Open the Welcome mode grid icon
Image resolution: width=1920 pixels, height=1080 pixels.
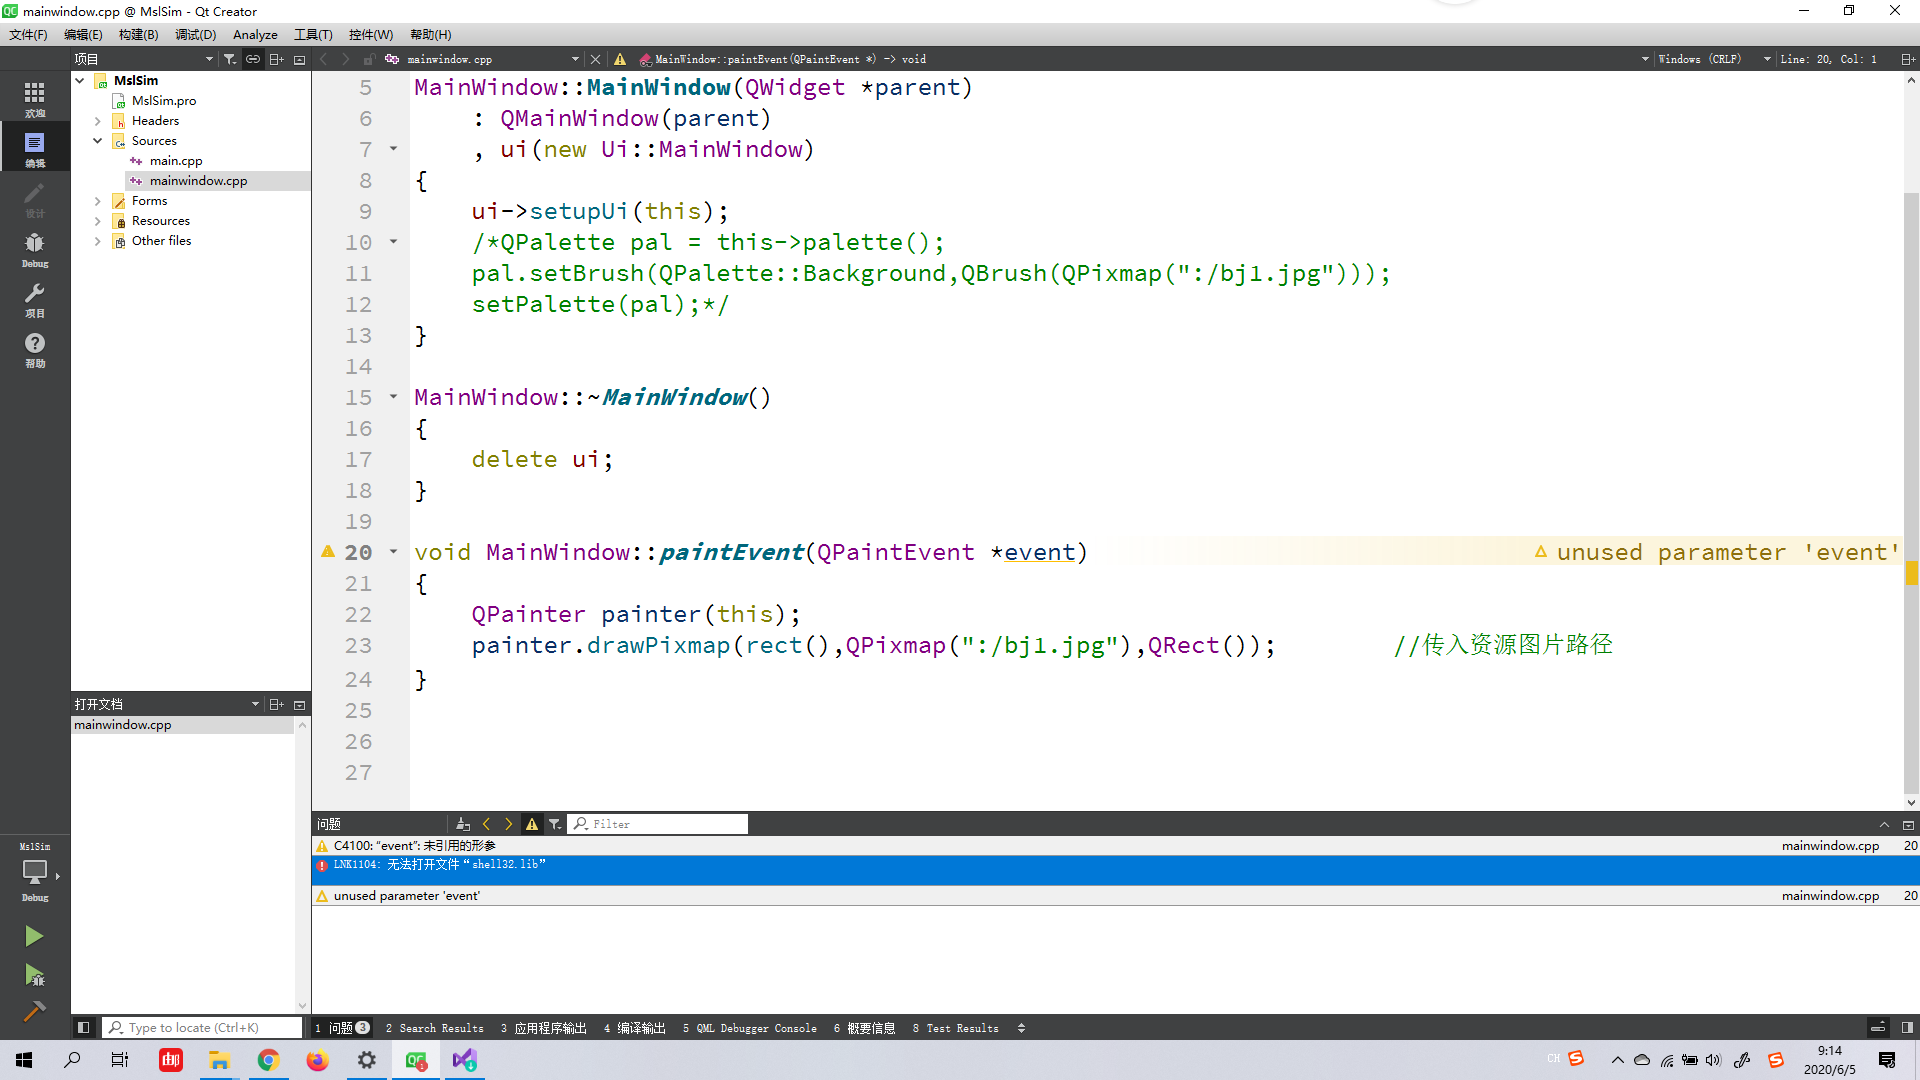click(x=35, y=98)
